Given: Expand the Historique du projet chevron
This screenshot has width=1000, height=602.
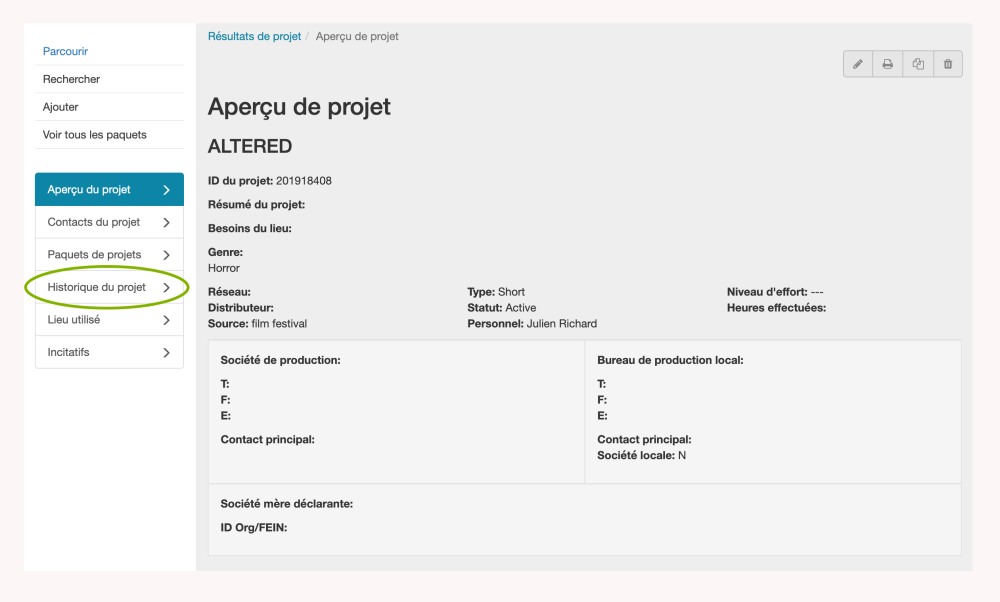Looking at the screenshot, I should [166, 288].
